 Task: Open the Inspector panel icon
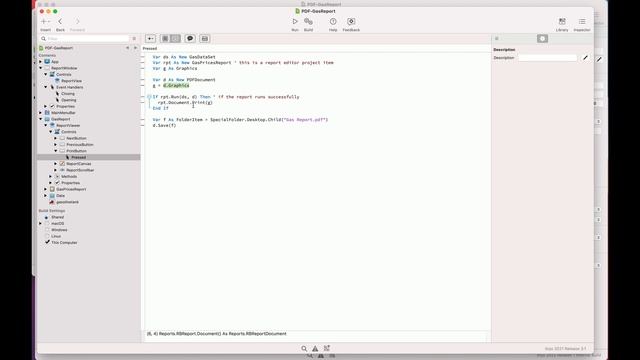pos(582,22)
